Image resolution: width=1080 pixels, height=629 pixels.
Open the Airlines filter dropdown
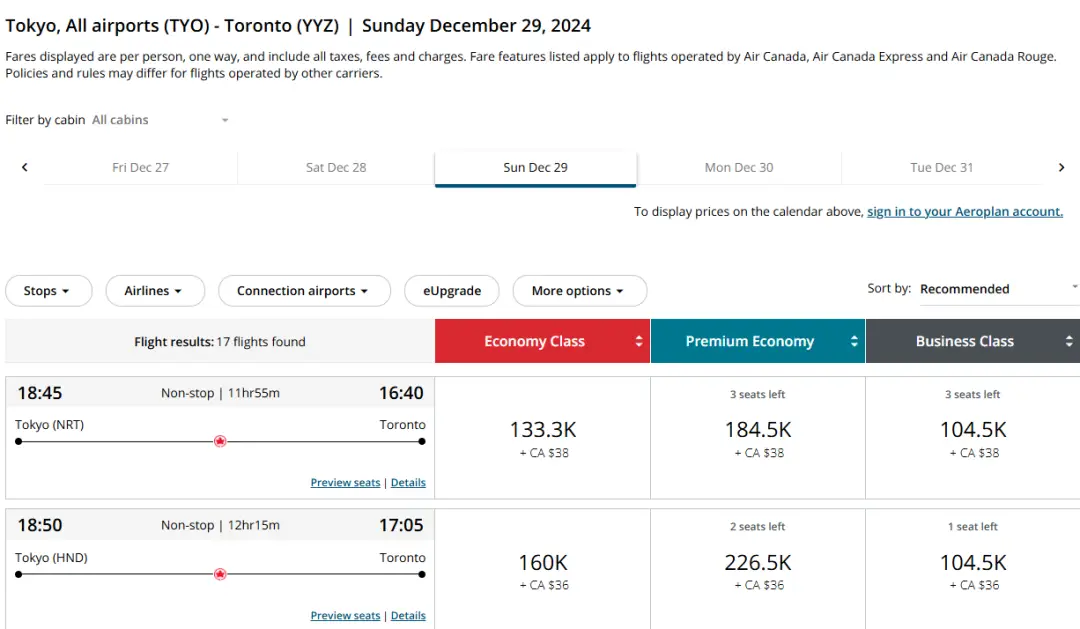pyautogui.click(x=154, y=291)
